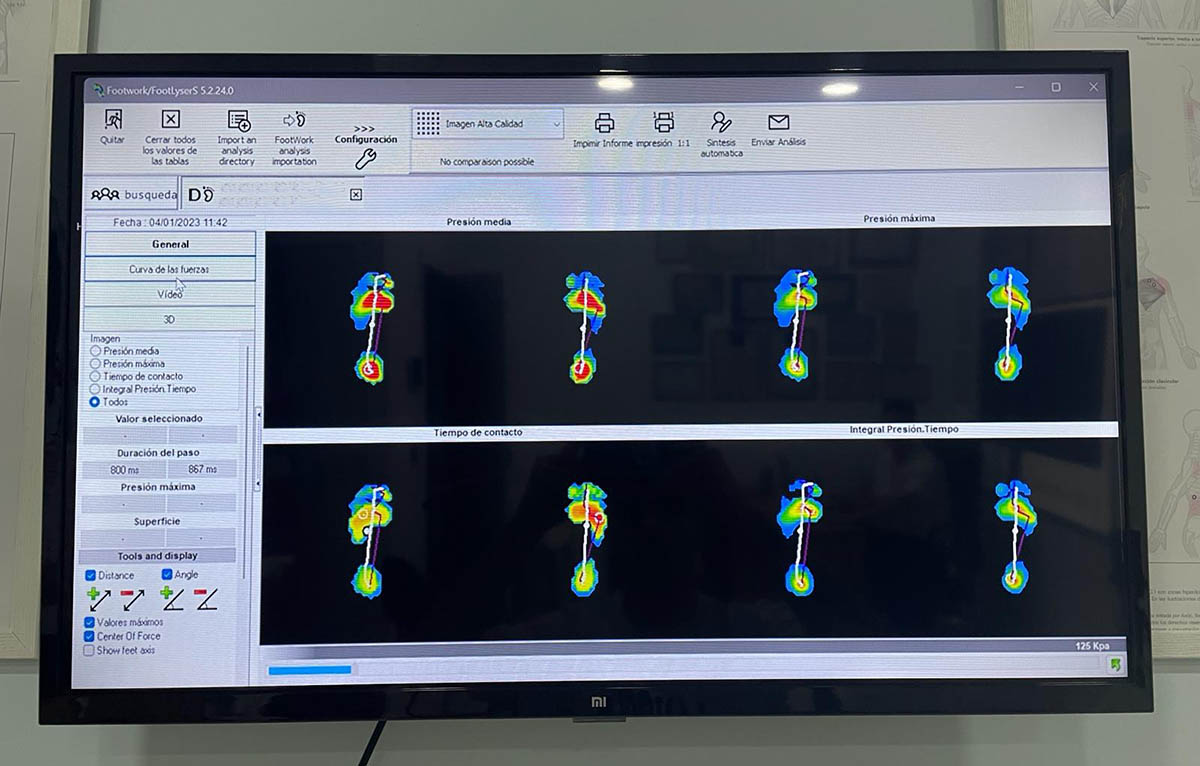Click Cerrar todos los valores icon
The image size is (1200, 766).
(171, 119)
